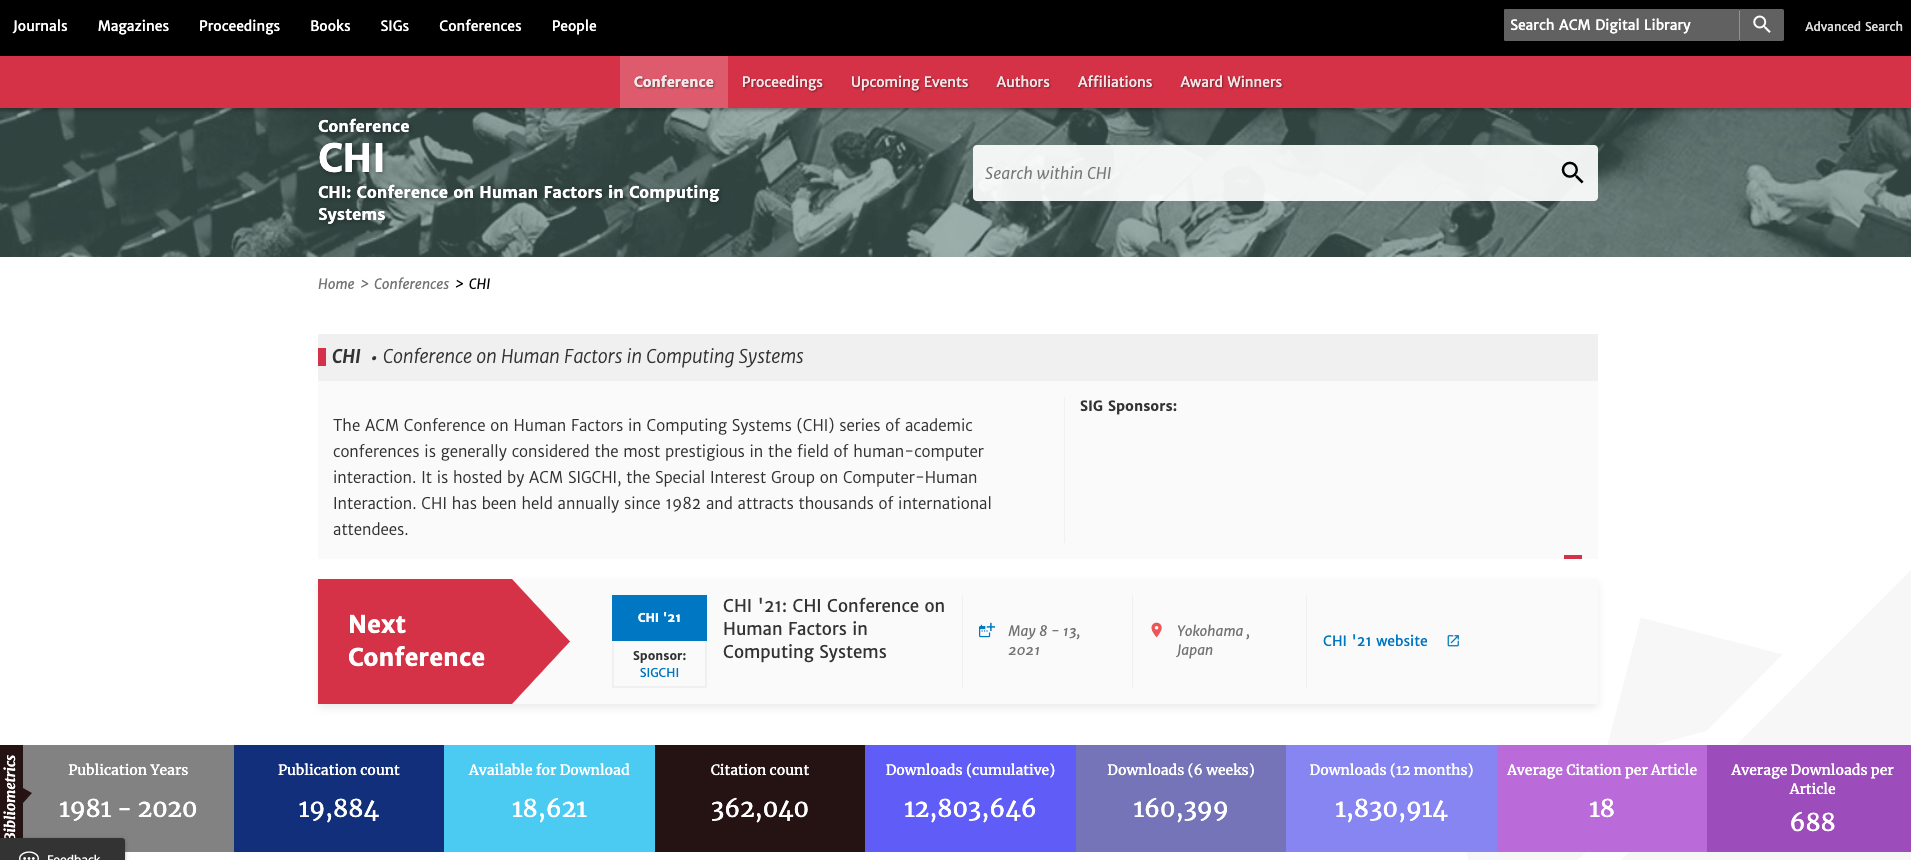
Task: Open the Journals menu
Action: point(40,26)
